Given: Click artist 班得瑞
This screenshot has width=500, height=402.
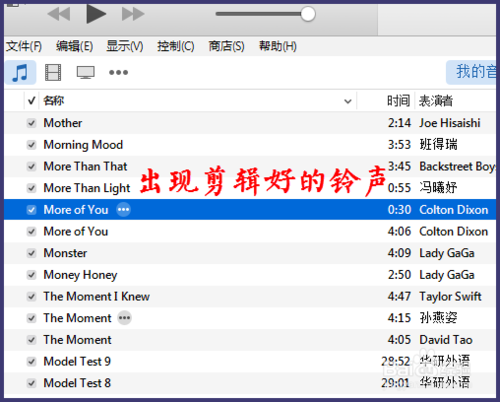Looking at the screenshot, I should [x=438, y=145].
